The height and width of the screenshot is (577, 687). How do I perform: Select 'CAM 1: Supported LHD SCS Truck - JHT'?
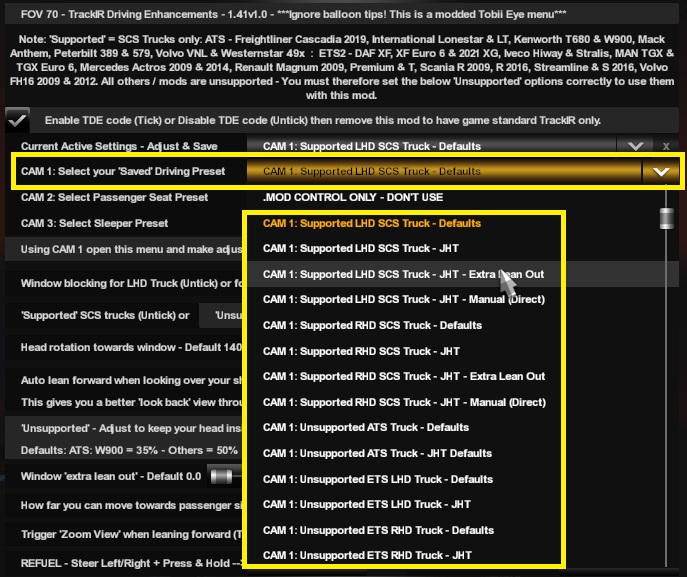pos(361,248)
